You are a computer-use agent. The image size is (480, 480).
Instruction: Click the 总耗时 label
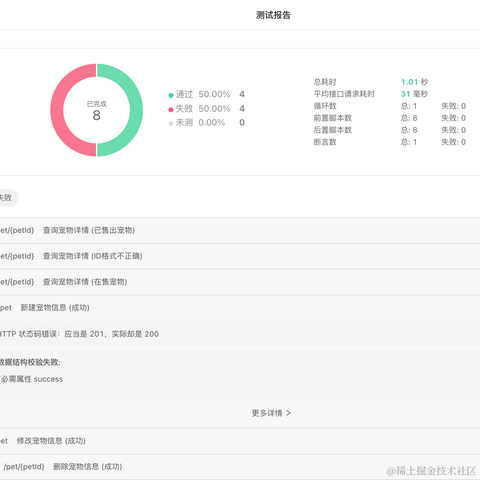pyautogui.click(x=325, y=82)
